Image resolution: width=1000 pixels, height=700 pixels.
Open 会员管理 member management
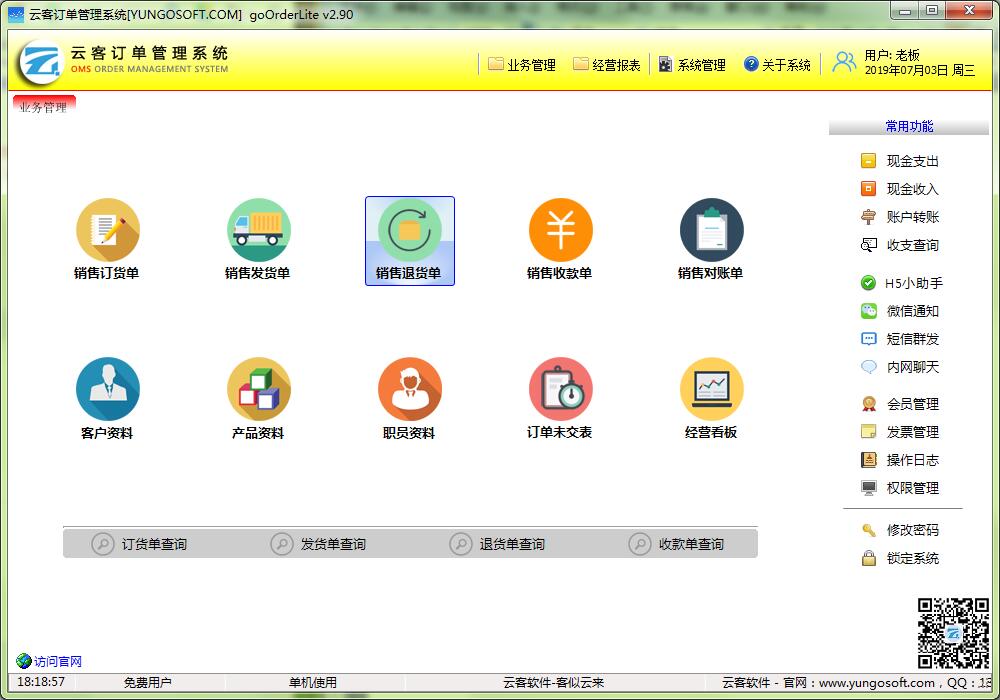click(900, 404)
